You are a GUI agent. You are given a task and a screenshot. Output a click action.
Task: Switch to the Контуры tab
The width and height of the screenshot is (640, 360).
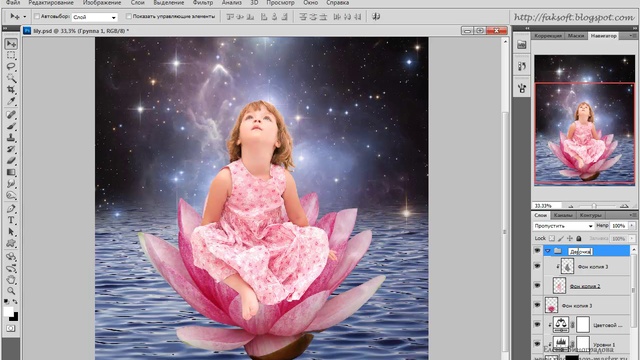pos(590,215)
